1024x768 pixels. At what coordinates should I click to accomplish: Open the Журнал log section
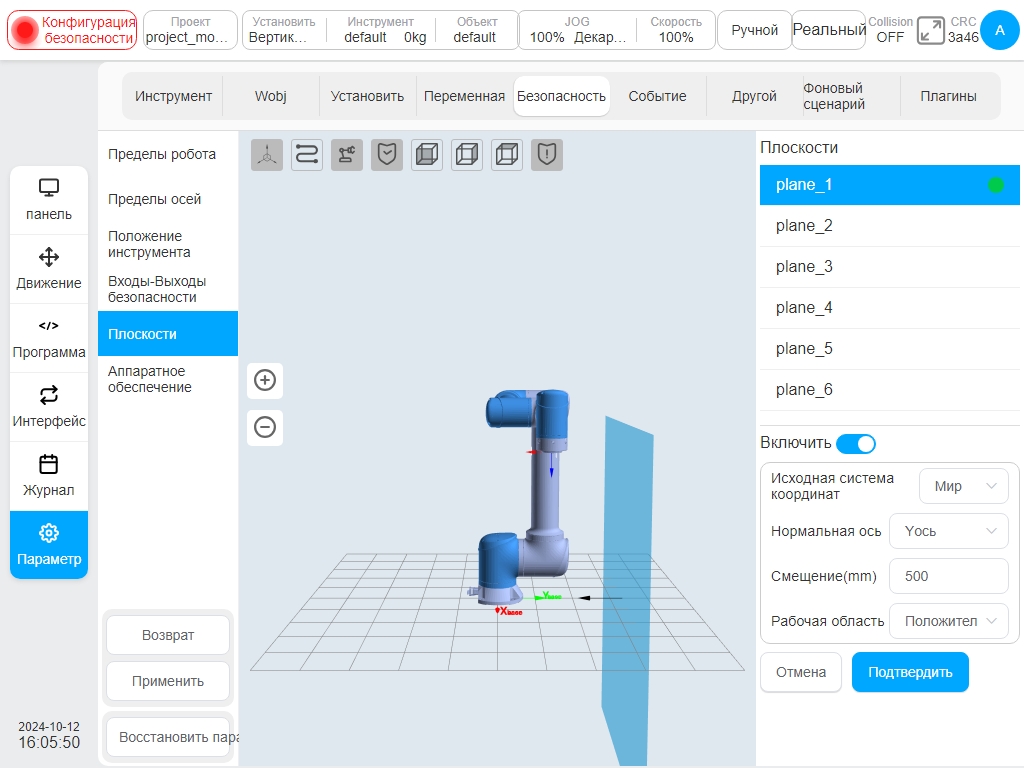click(x=49, y=476)
